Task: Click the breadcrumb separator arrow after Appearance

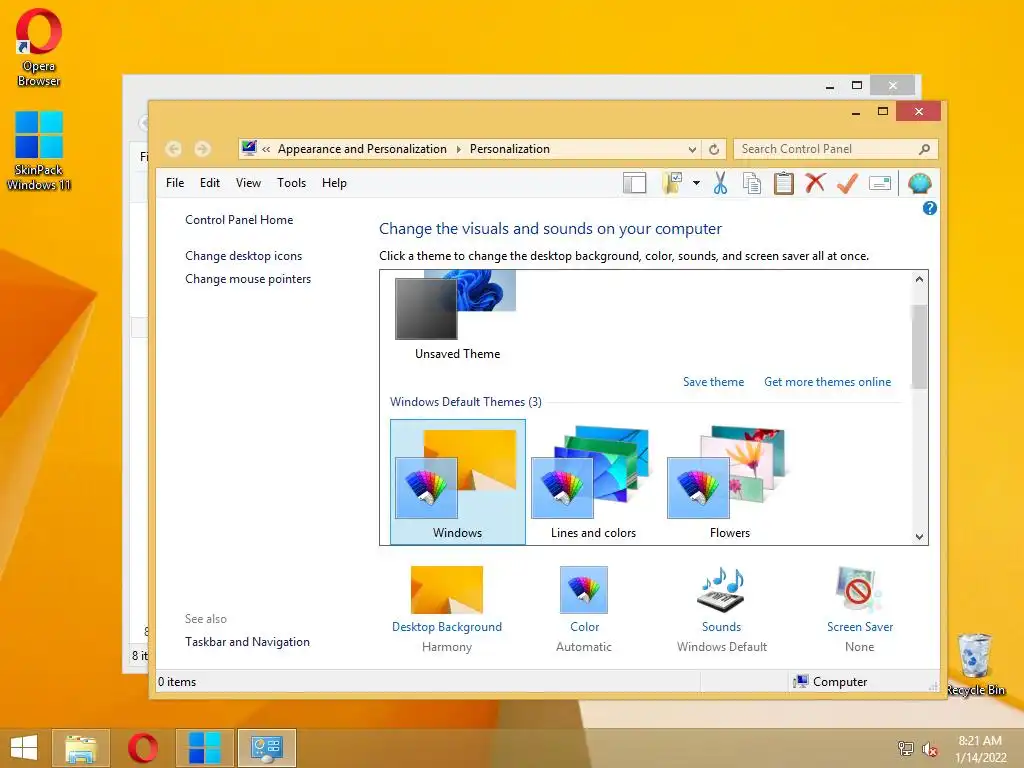Action: point(458,150)
